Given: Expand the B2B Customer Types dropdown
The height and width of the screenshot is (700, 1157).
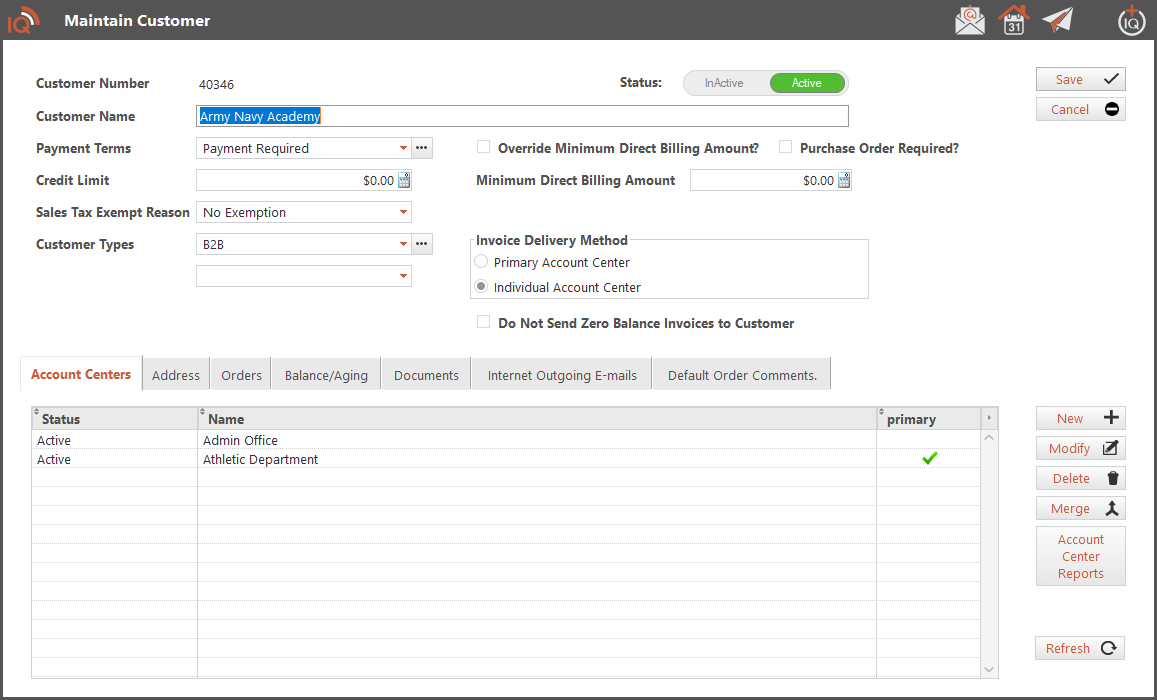Looking at the screenshot, I should tap(403, 245).
